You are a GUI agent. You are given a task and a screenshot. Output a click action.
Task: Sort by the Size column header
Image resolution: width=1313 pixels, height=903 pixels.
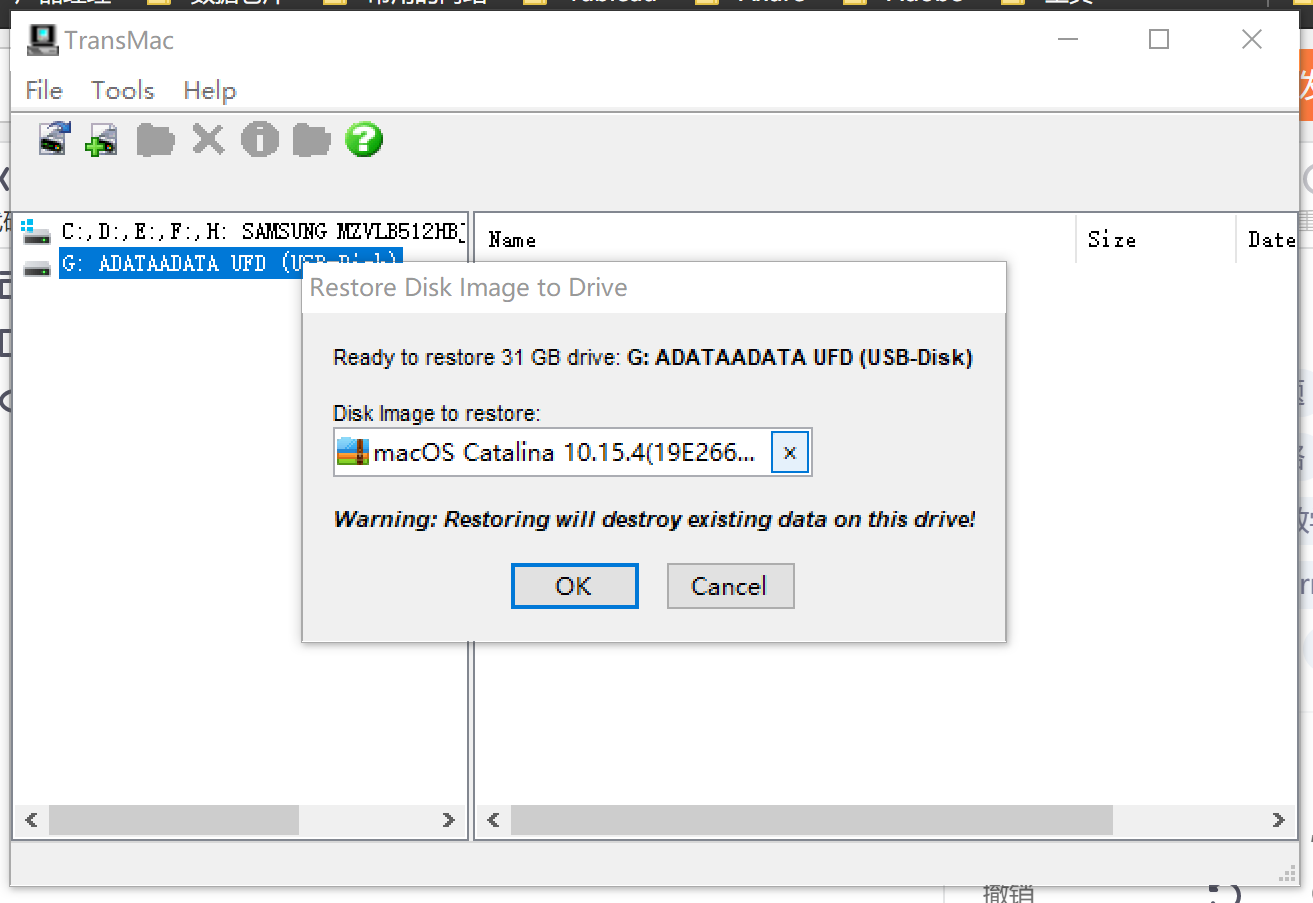[x=1156, y=239]
